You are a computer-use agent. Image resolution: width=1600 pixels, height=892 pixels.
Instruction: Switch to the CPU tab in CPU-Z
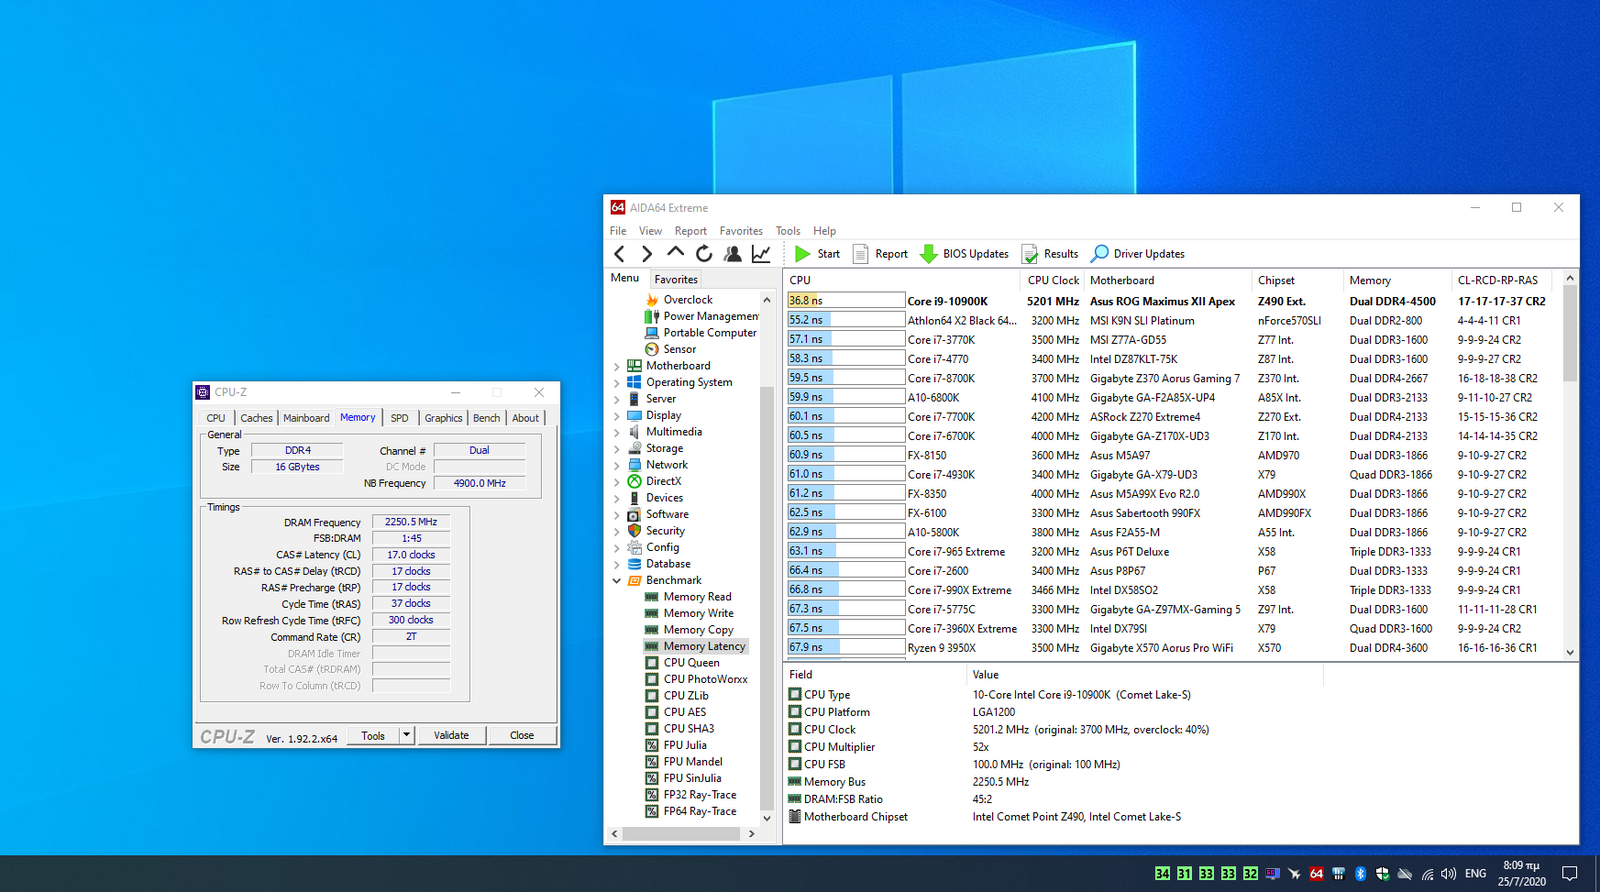(x=216, y=418)
